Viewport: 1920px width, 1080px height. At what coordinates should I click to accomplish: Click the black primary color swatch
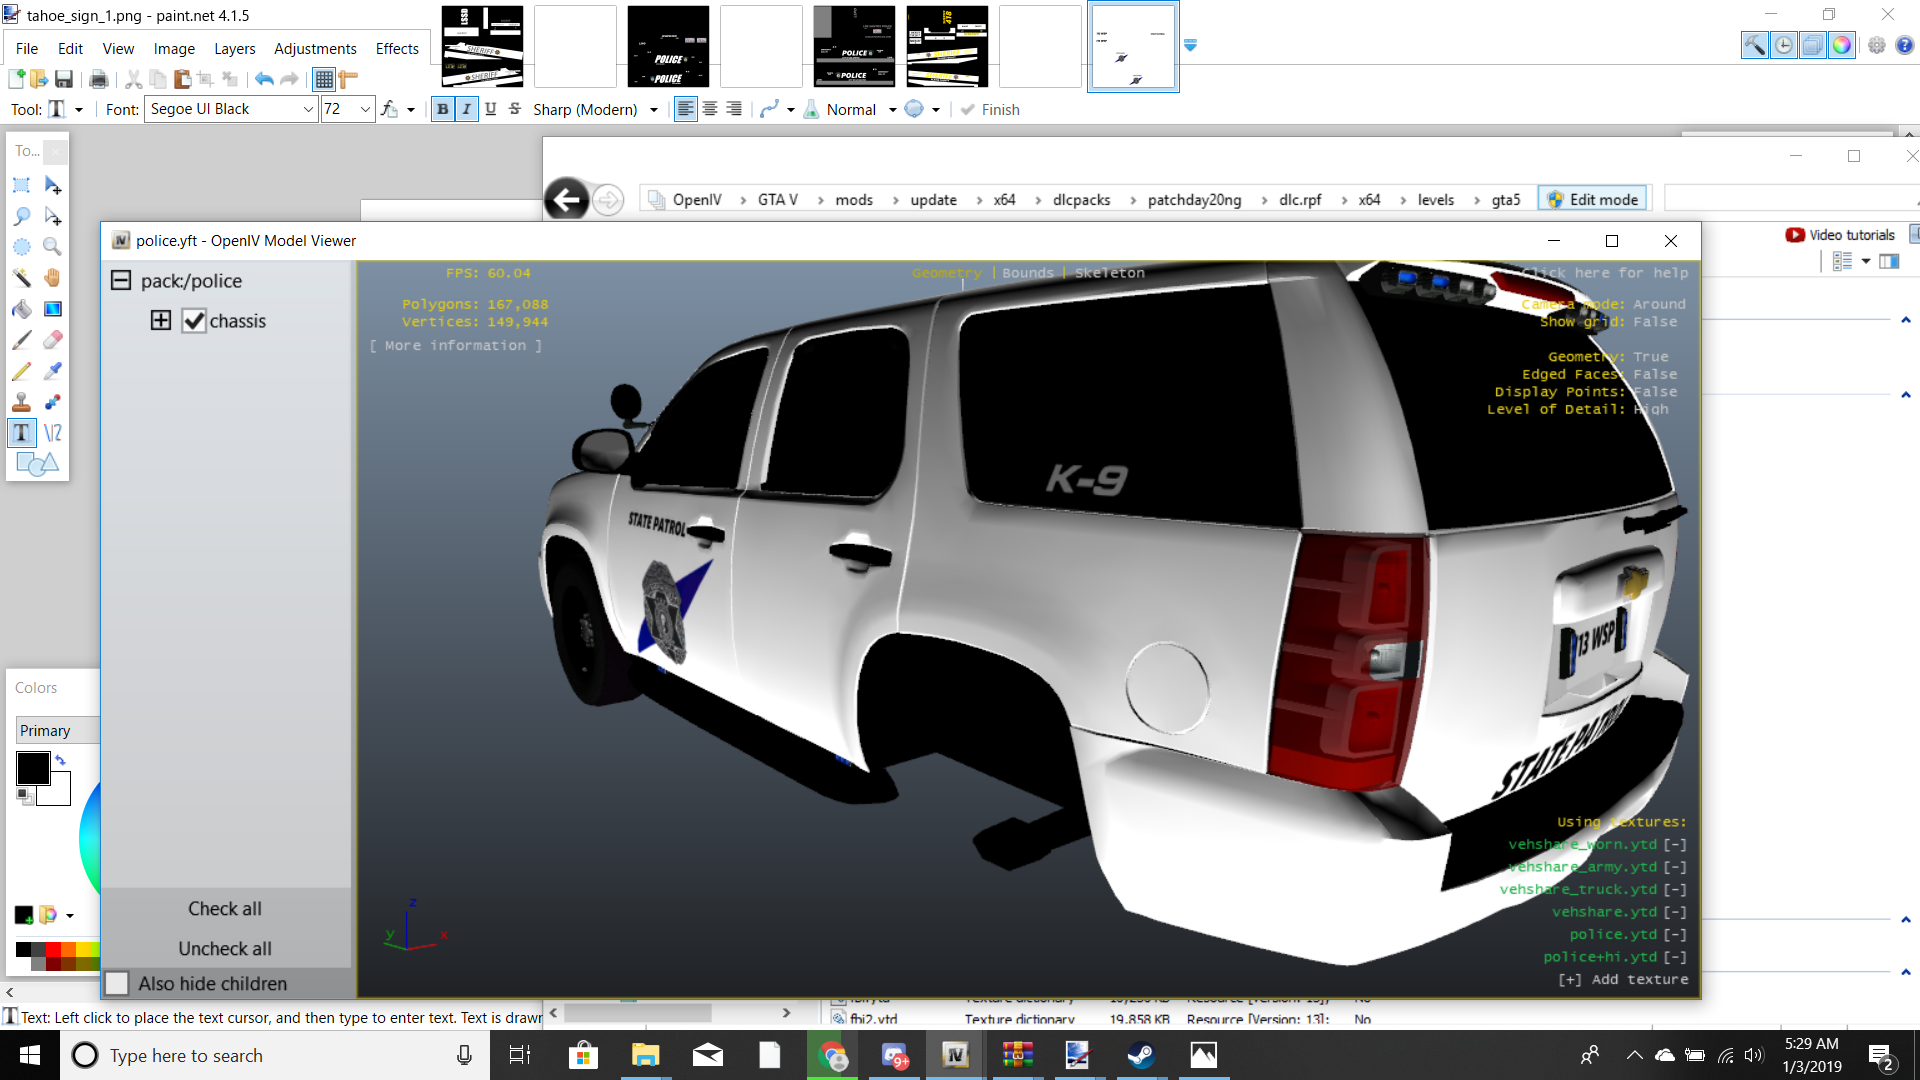point(33,768)
